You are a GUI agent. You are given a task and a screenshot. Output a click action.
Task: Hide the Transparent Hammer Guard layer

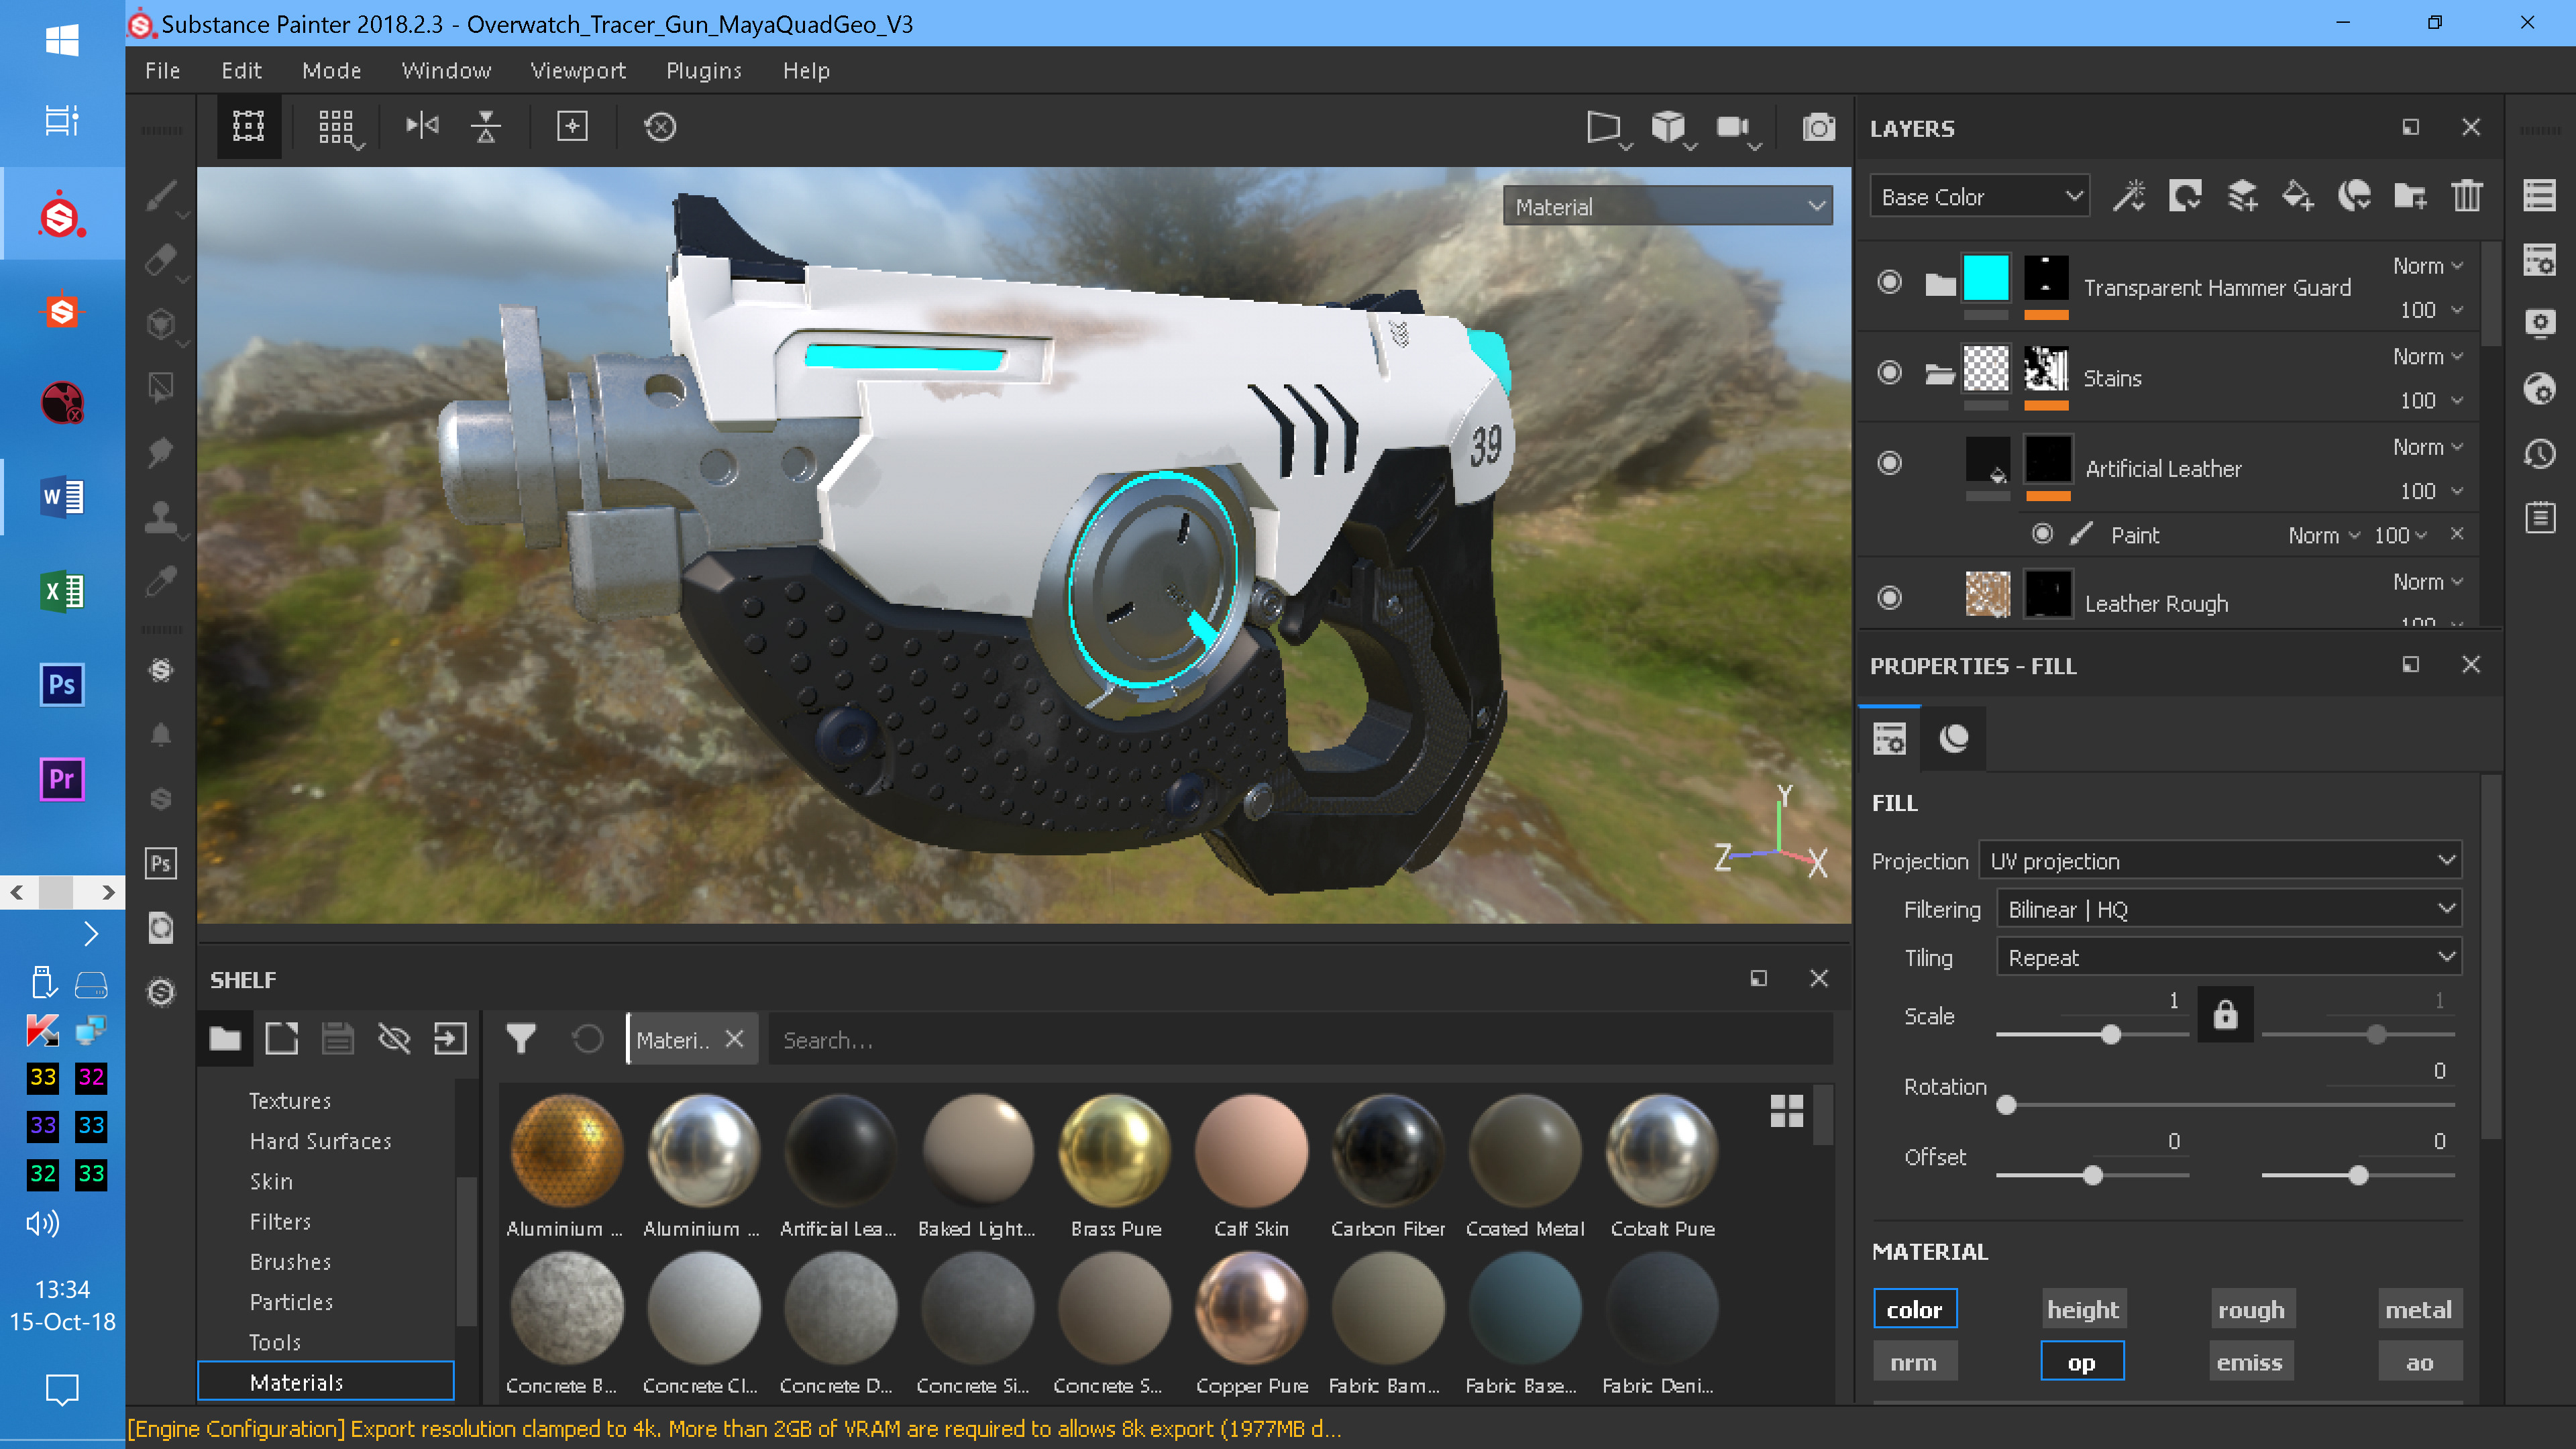click(1889, 282)
